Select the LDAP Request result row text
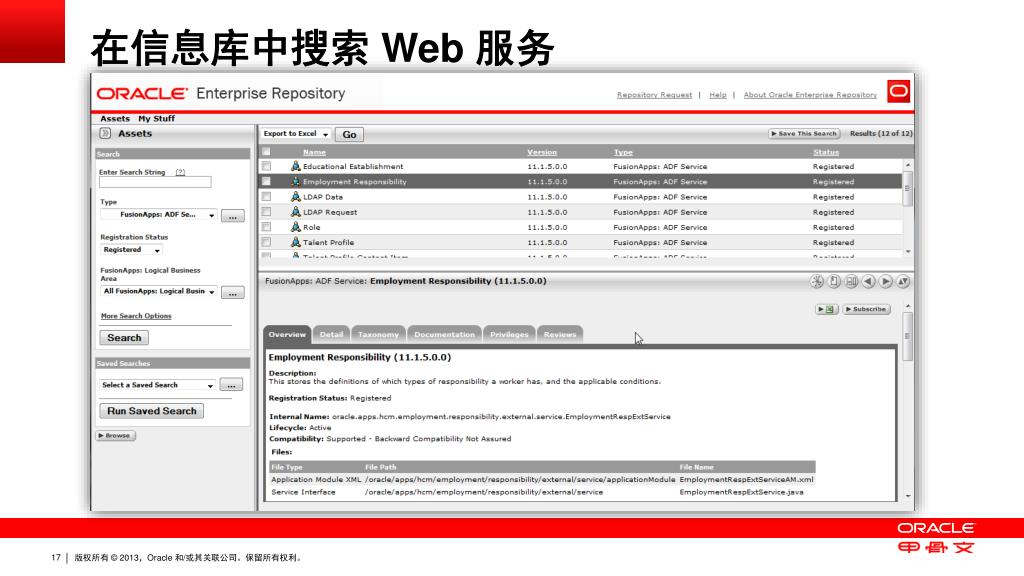 pos(330,212)
